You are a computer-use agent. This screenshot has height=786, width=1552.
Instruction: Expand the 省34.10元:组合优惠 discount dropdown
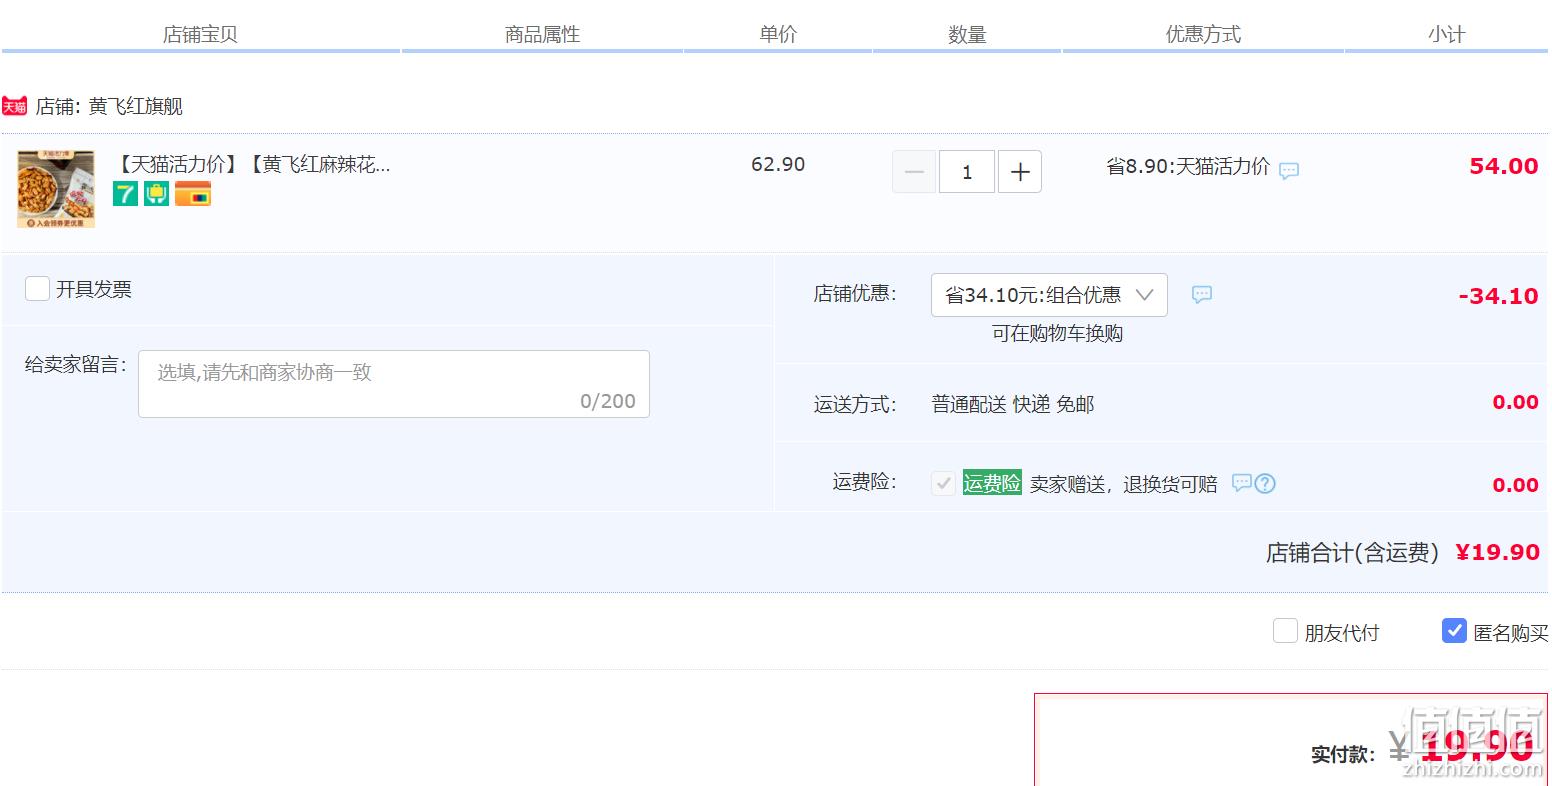[x=1049, y=295]
